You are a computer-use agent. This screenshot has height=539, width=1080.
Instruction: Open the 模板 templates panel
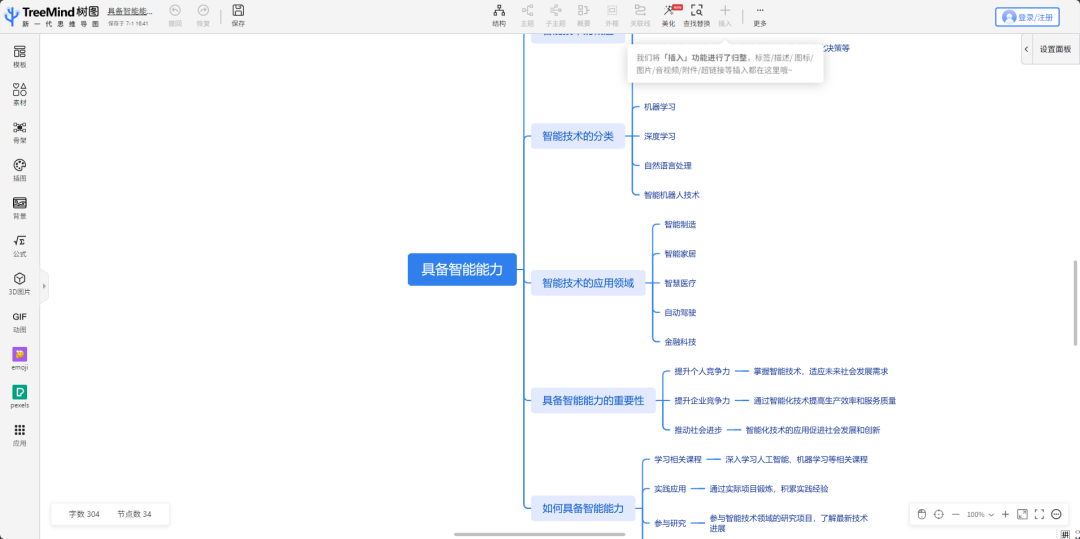(x=19, y=56)
